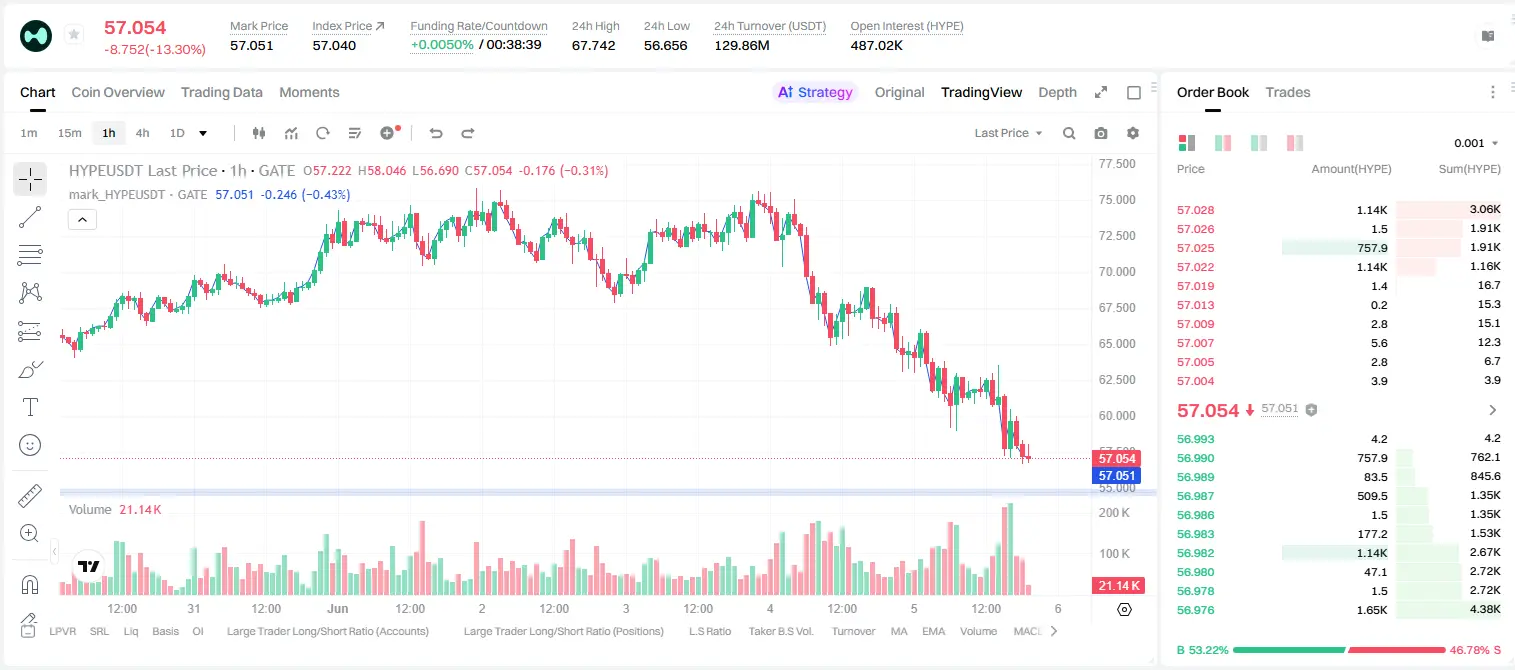Choose the text annotation tool

[x=30, y=407]
